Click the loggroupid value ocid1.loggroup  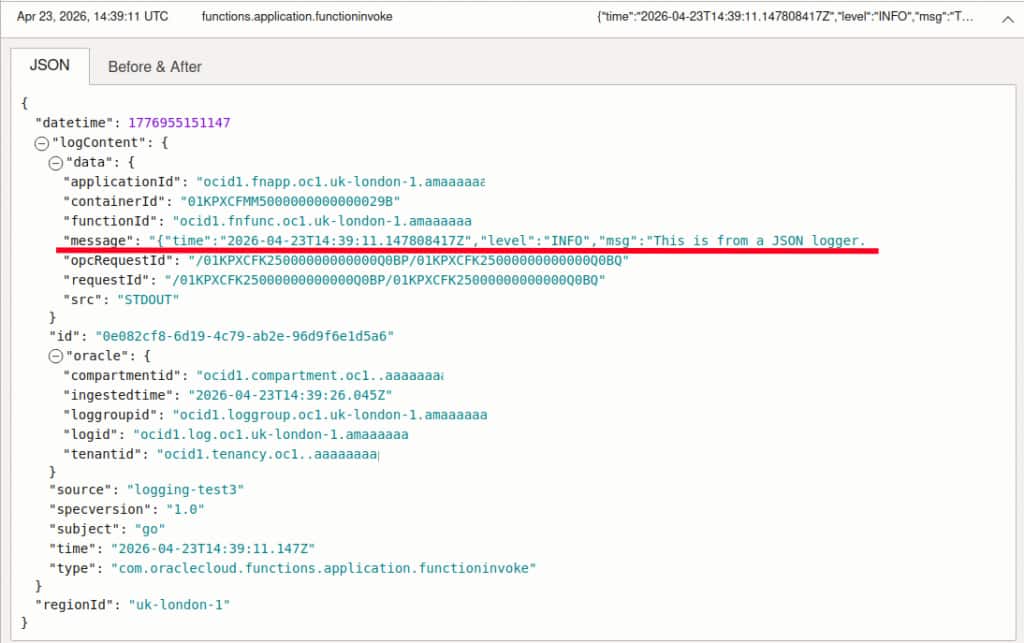(x=330, y=415)
